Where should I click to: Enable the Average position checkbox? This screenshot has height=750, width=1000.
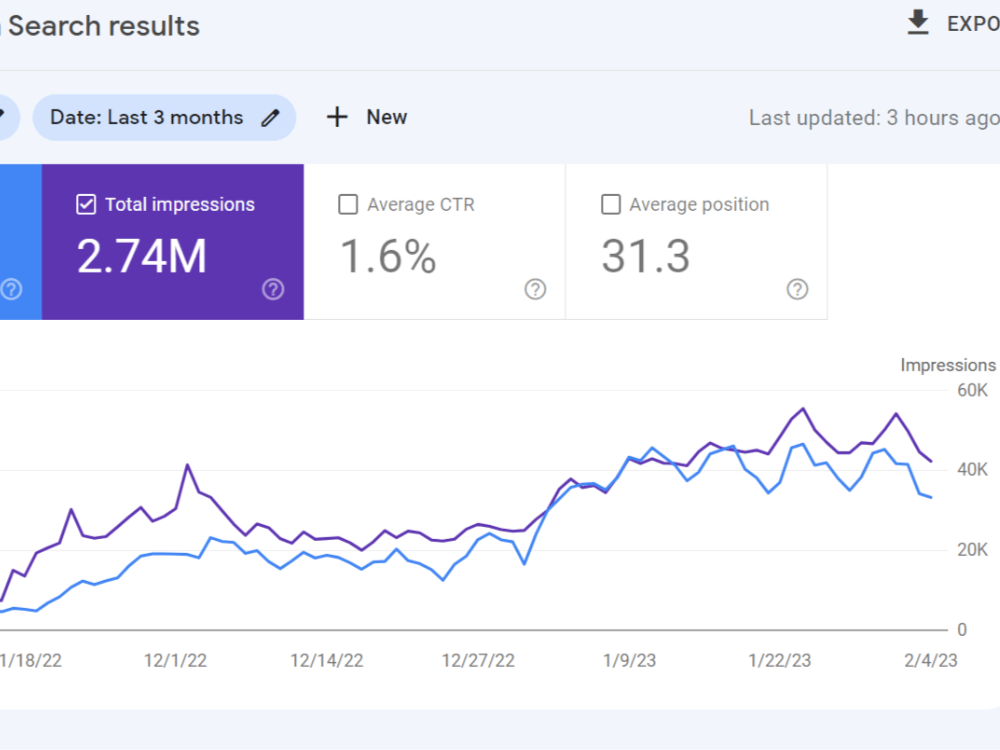(x=611, y=205)
